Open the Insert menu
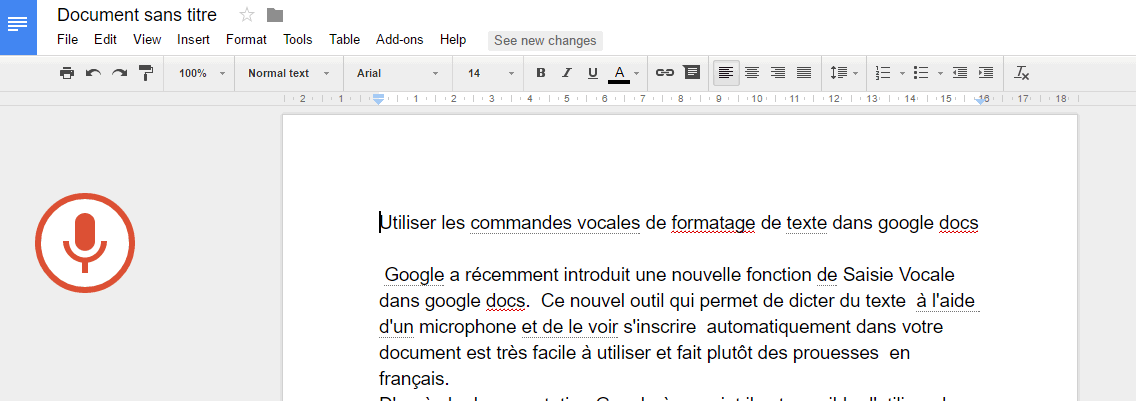Image resolution: width=1136 pixels, height=401 pixels. pos(193,40)
